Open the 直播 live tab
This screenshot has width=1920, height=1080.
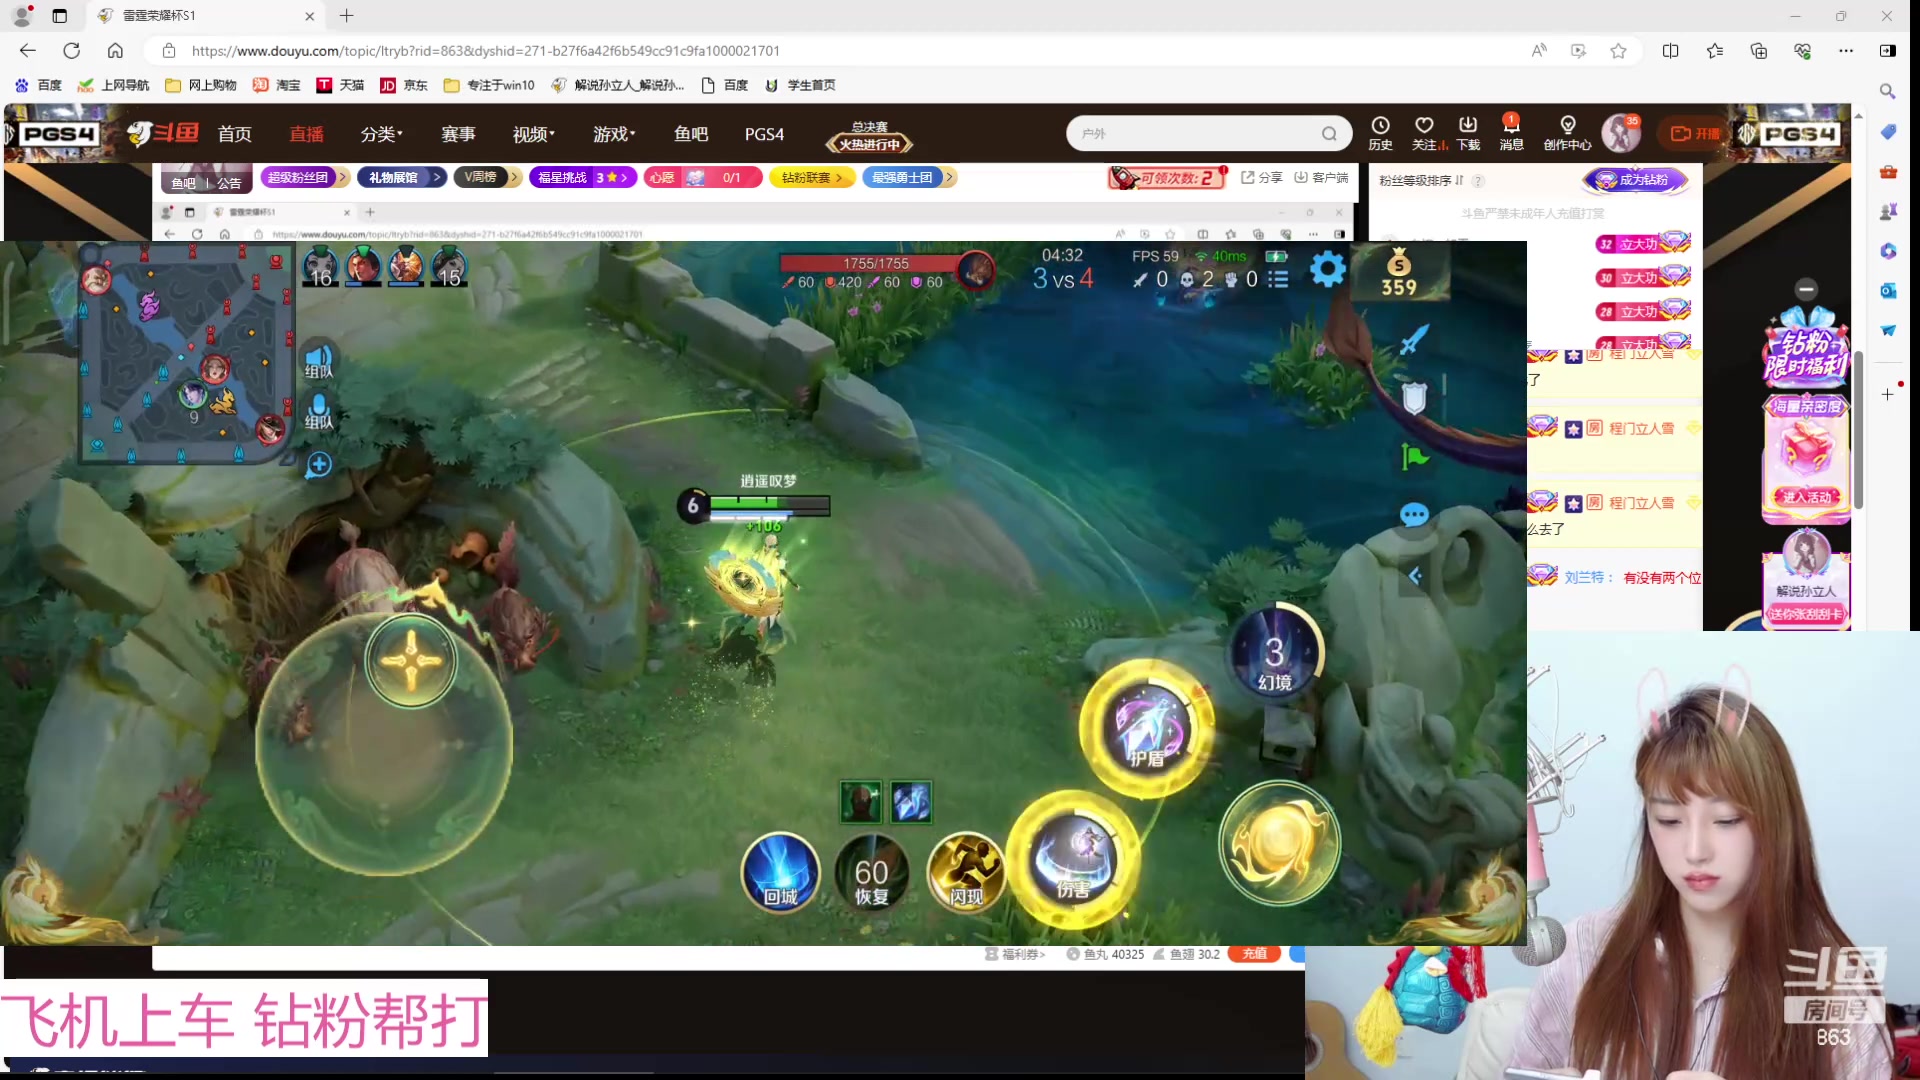pyautogui.click(x=306, y=134)
